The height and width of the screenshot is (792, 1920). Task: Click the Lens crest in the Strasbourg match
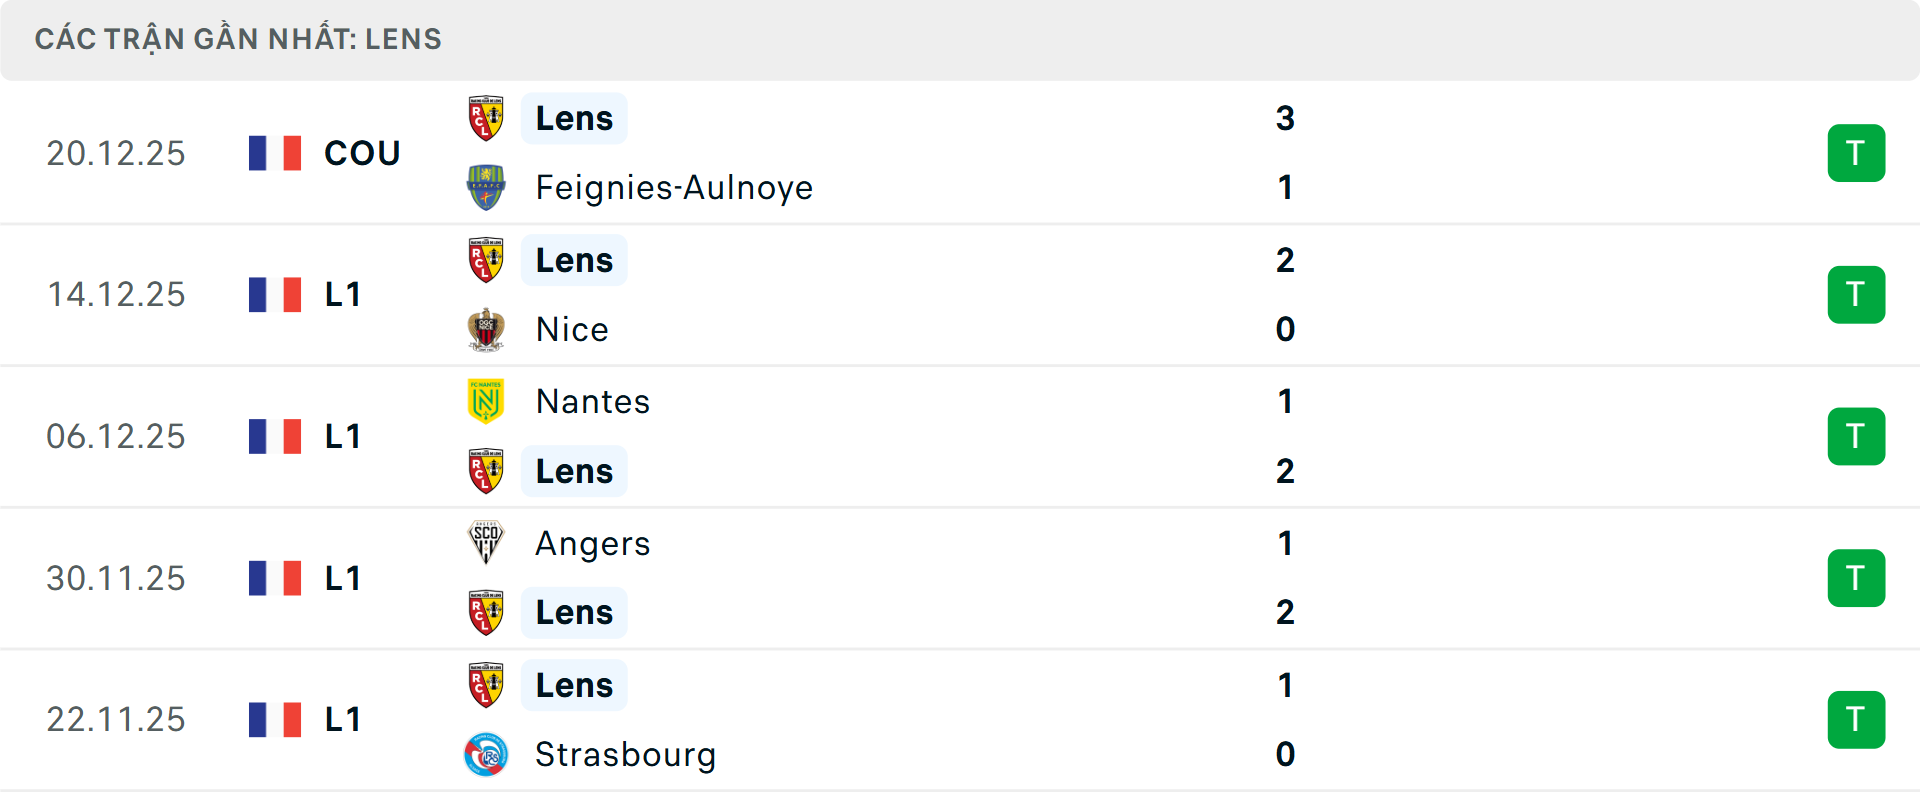pyautogui.click(x=486, y=685)
